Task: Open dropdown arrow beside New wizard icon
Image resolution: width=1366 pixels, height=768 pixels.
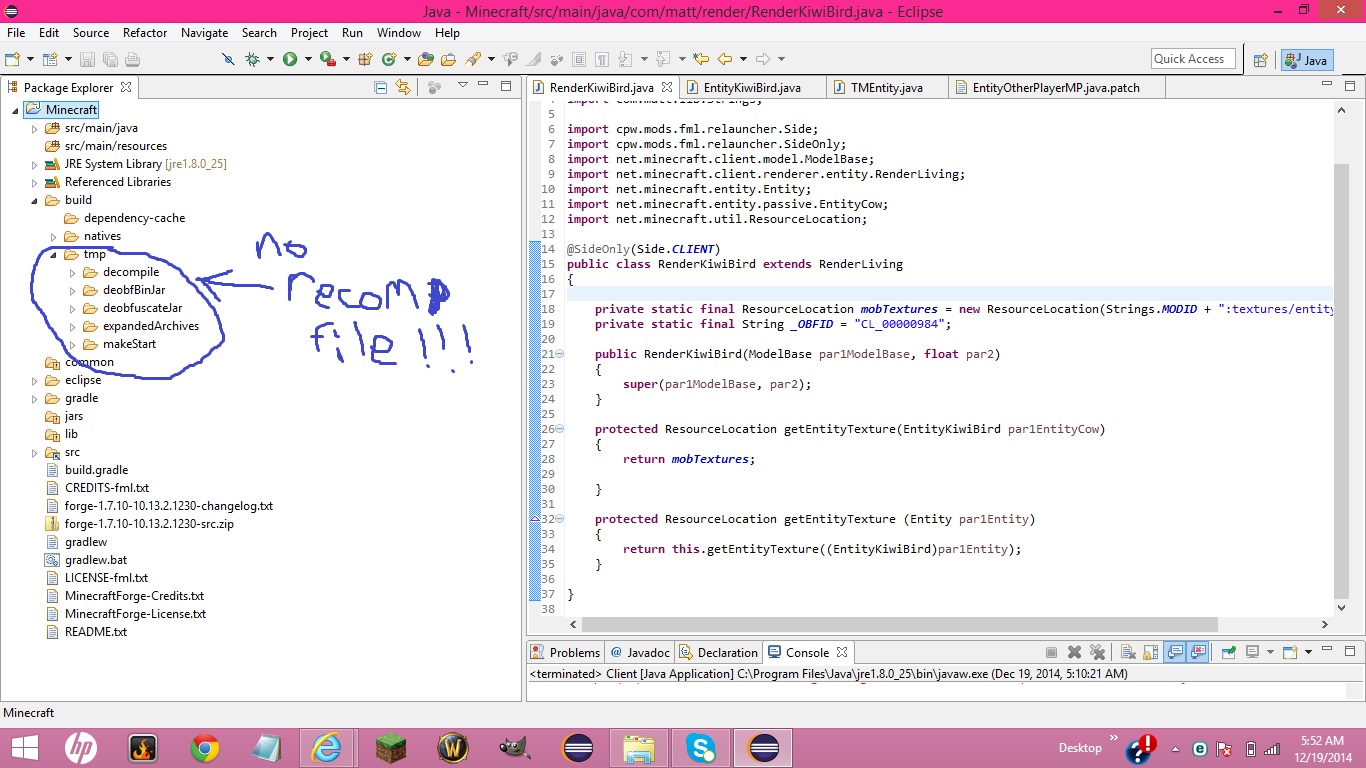Action: [30, 59]
